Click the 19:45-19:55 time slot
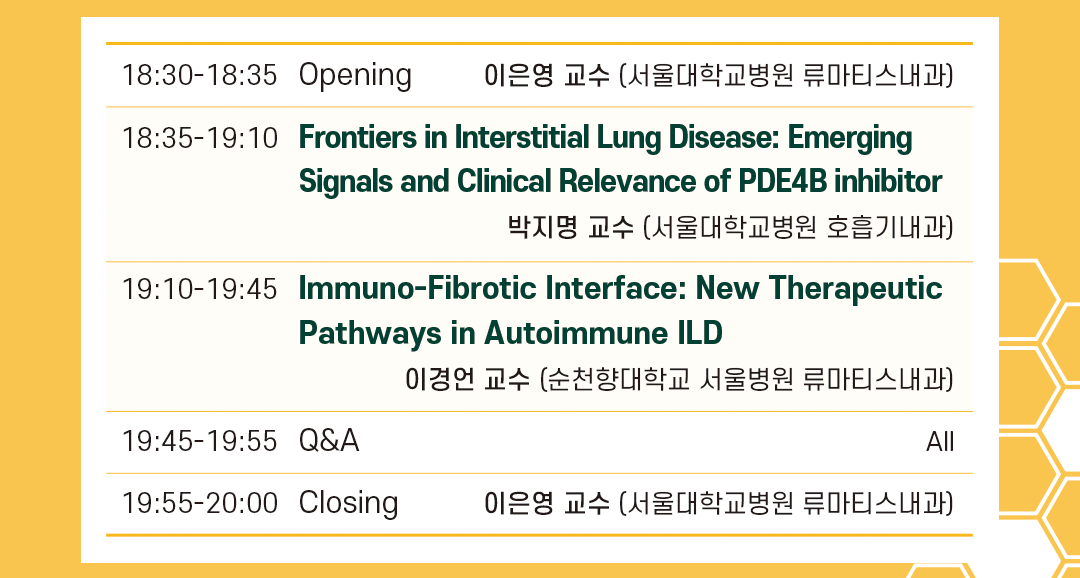The image size is (1080, 578). pyautogui.click(x=199, y=441)
